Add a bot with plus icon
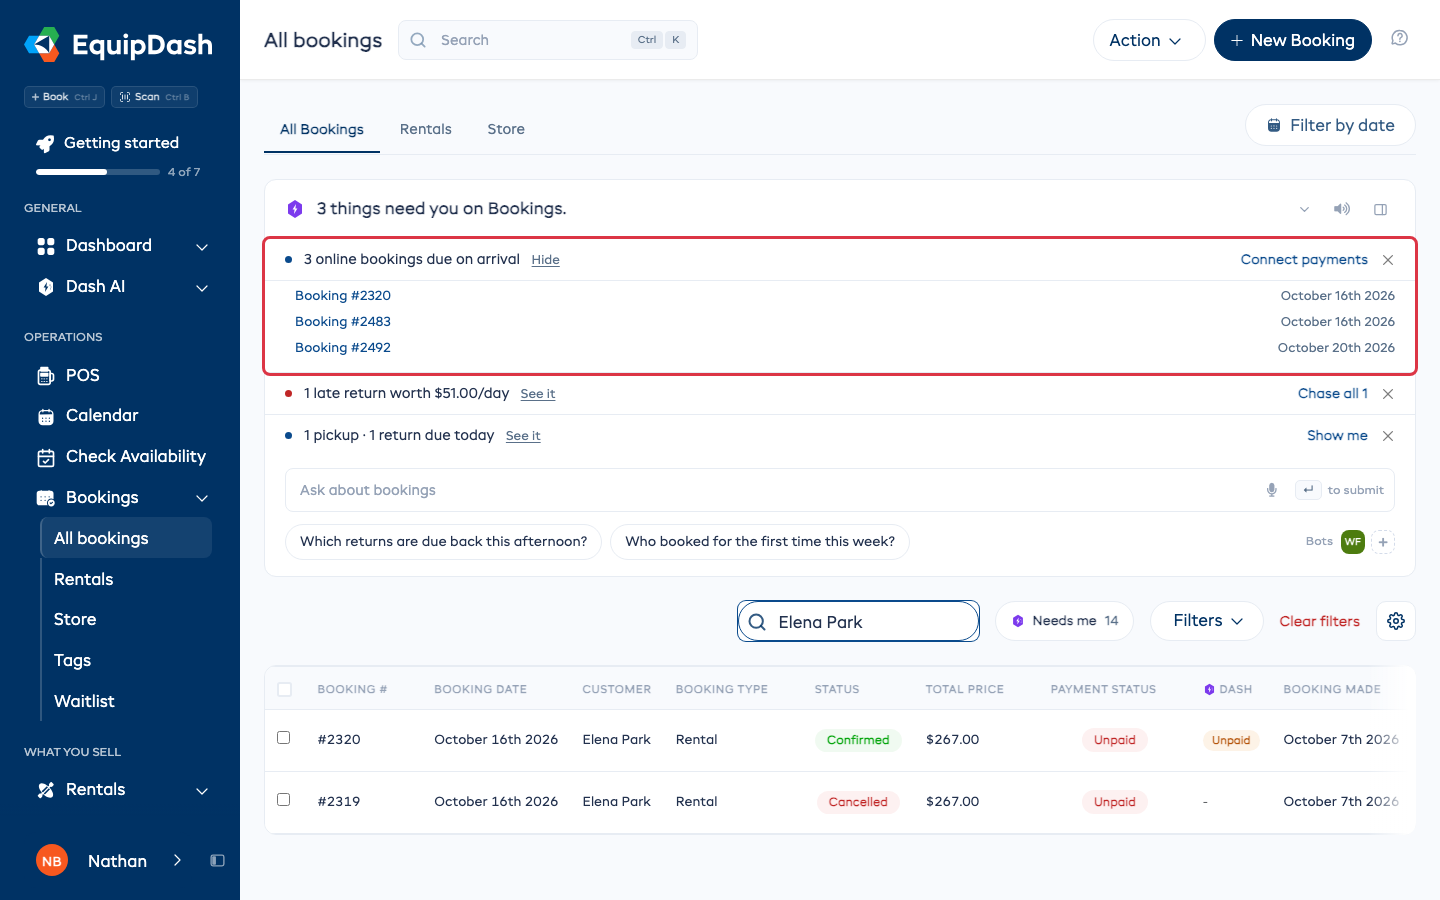This screenshot has height=900, width=1440. (x=1383, y=542)
